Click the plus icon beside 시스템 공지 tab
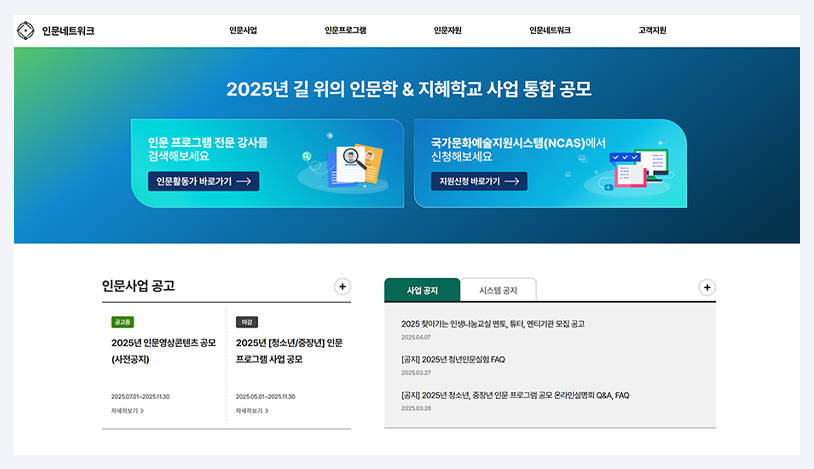Viewport: 814px width, 469px height. click(707, 287)
